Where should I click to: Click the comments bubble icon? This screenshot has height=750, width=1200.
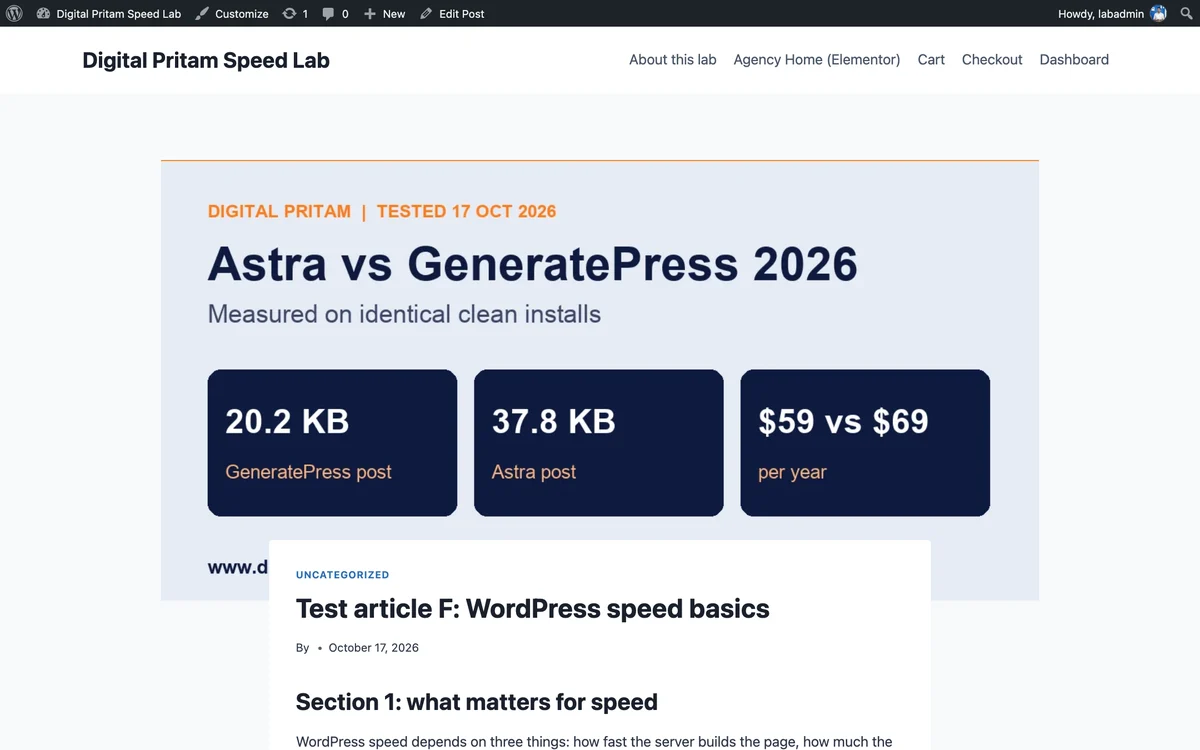click(329, 14)
